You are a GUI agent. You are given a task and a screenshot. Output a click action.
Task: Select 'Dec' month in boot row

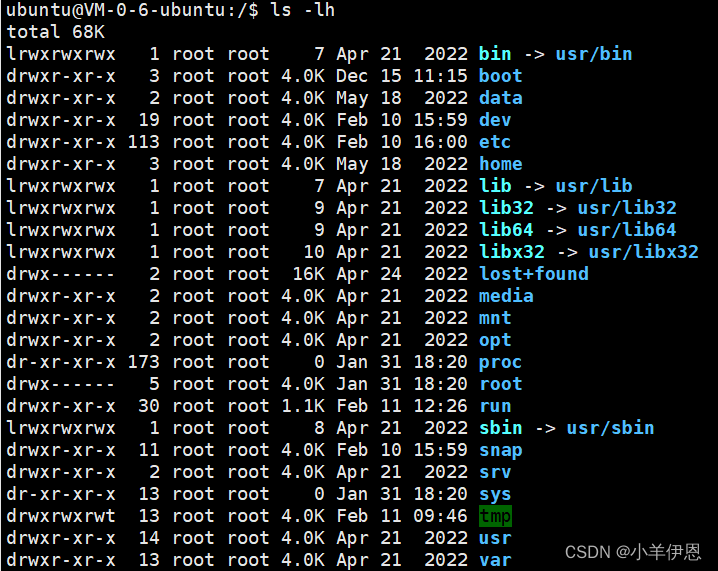(352, 76)
